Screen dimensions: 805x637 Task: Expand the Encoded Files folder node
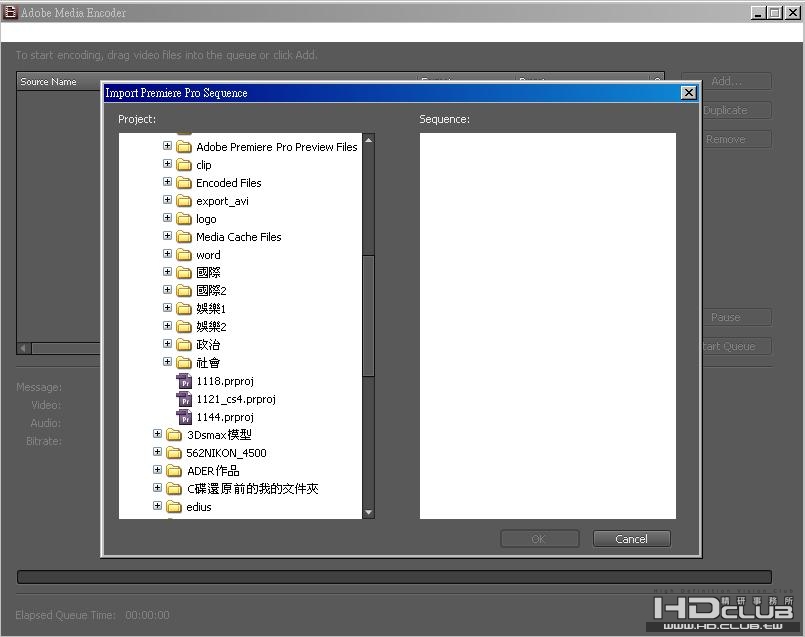click(x=167, y=182)
